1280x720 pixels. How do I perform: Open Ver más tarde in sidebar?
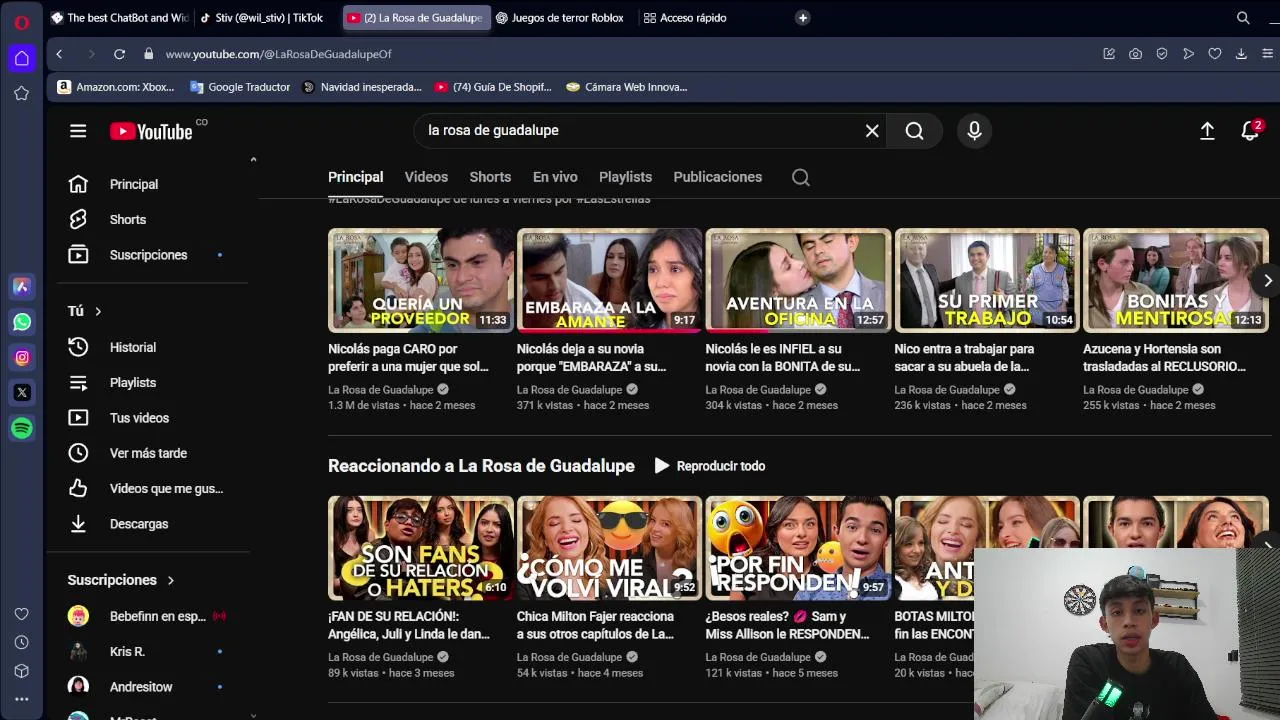coord(147,453)
